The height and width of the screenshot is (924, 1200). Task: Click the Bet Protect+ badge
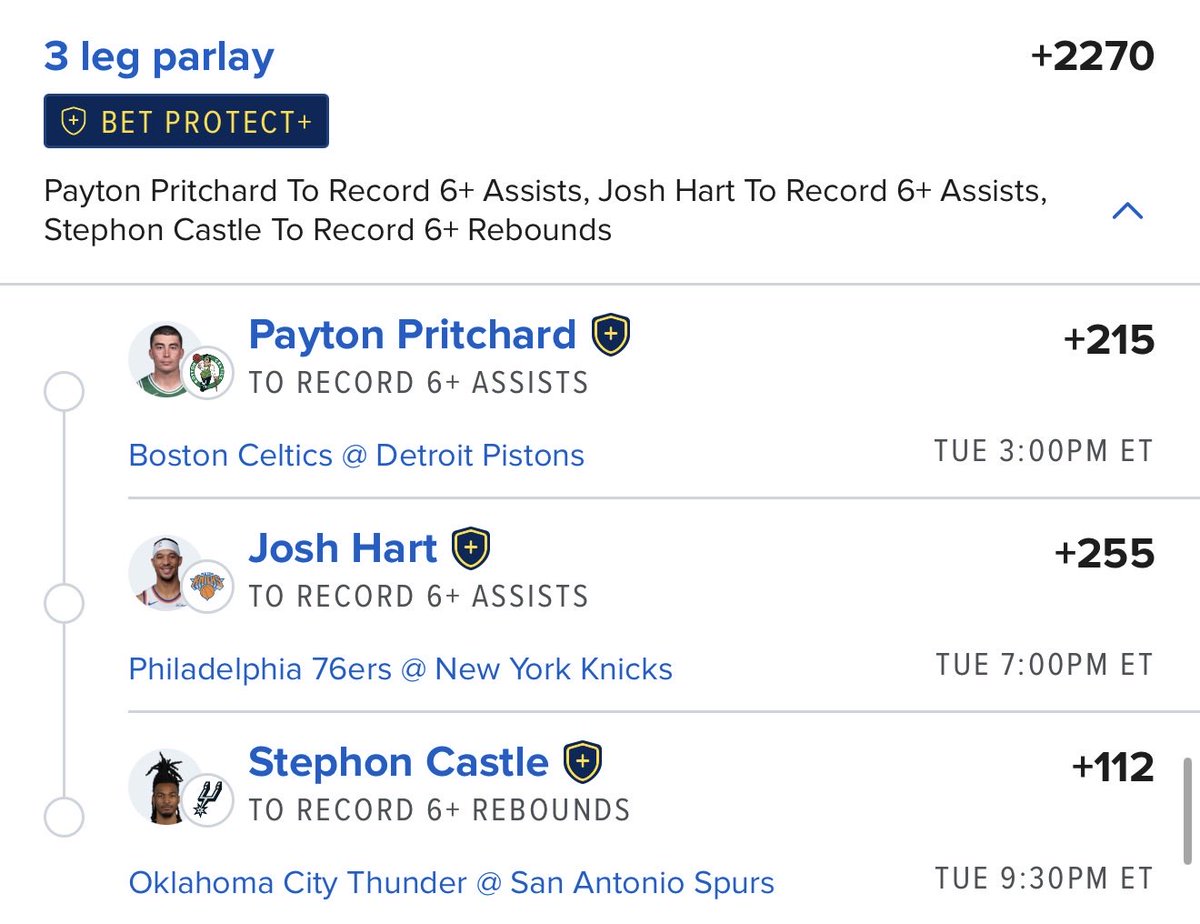pos(186,122)
